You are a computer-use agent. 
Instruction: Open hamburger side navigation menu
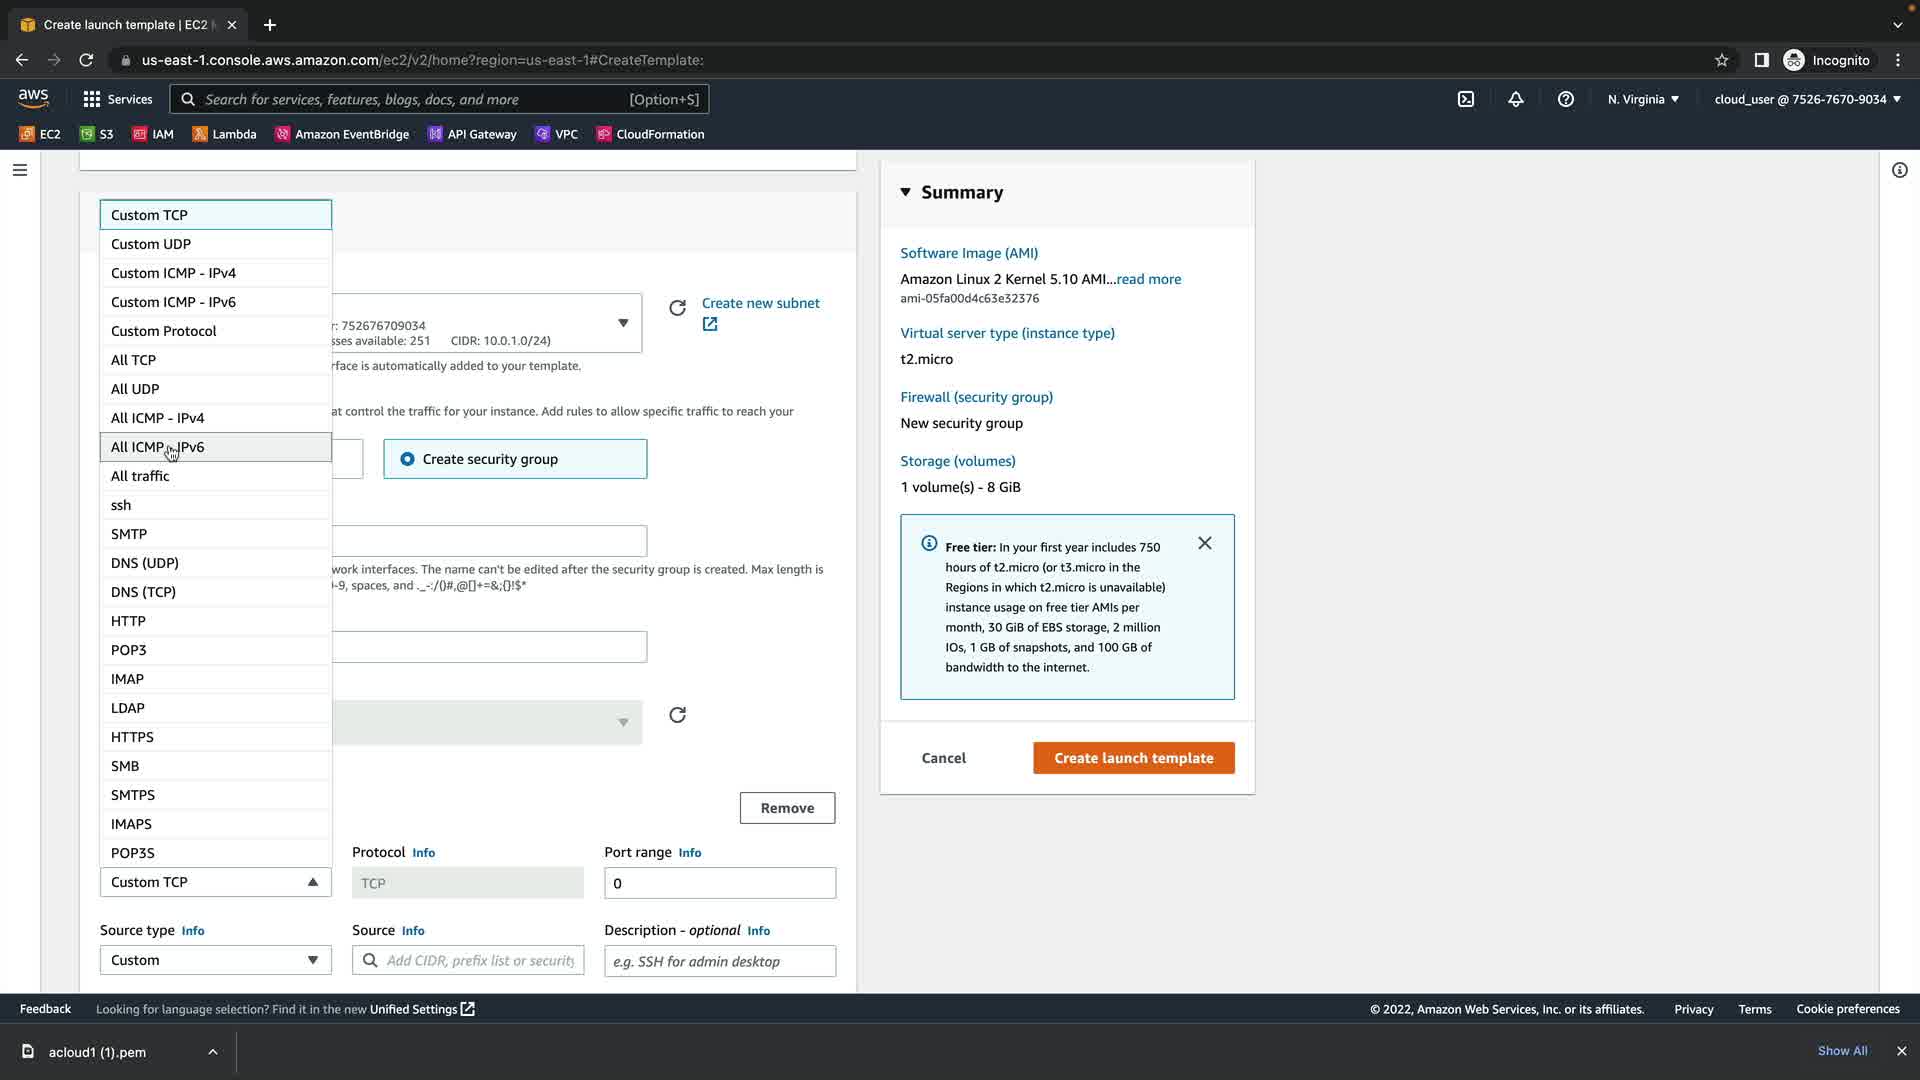coord(19,170)
